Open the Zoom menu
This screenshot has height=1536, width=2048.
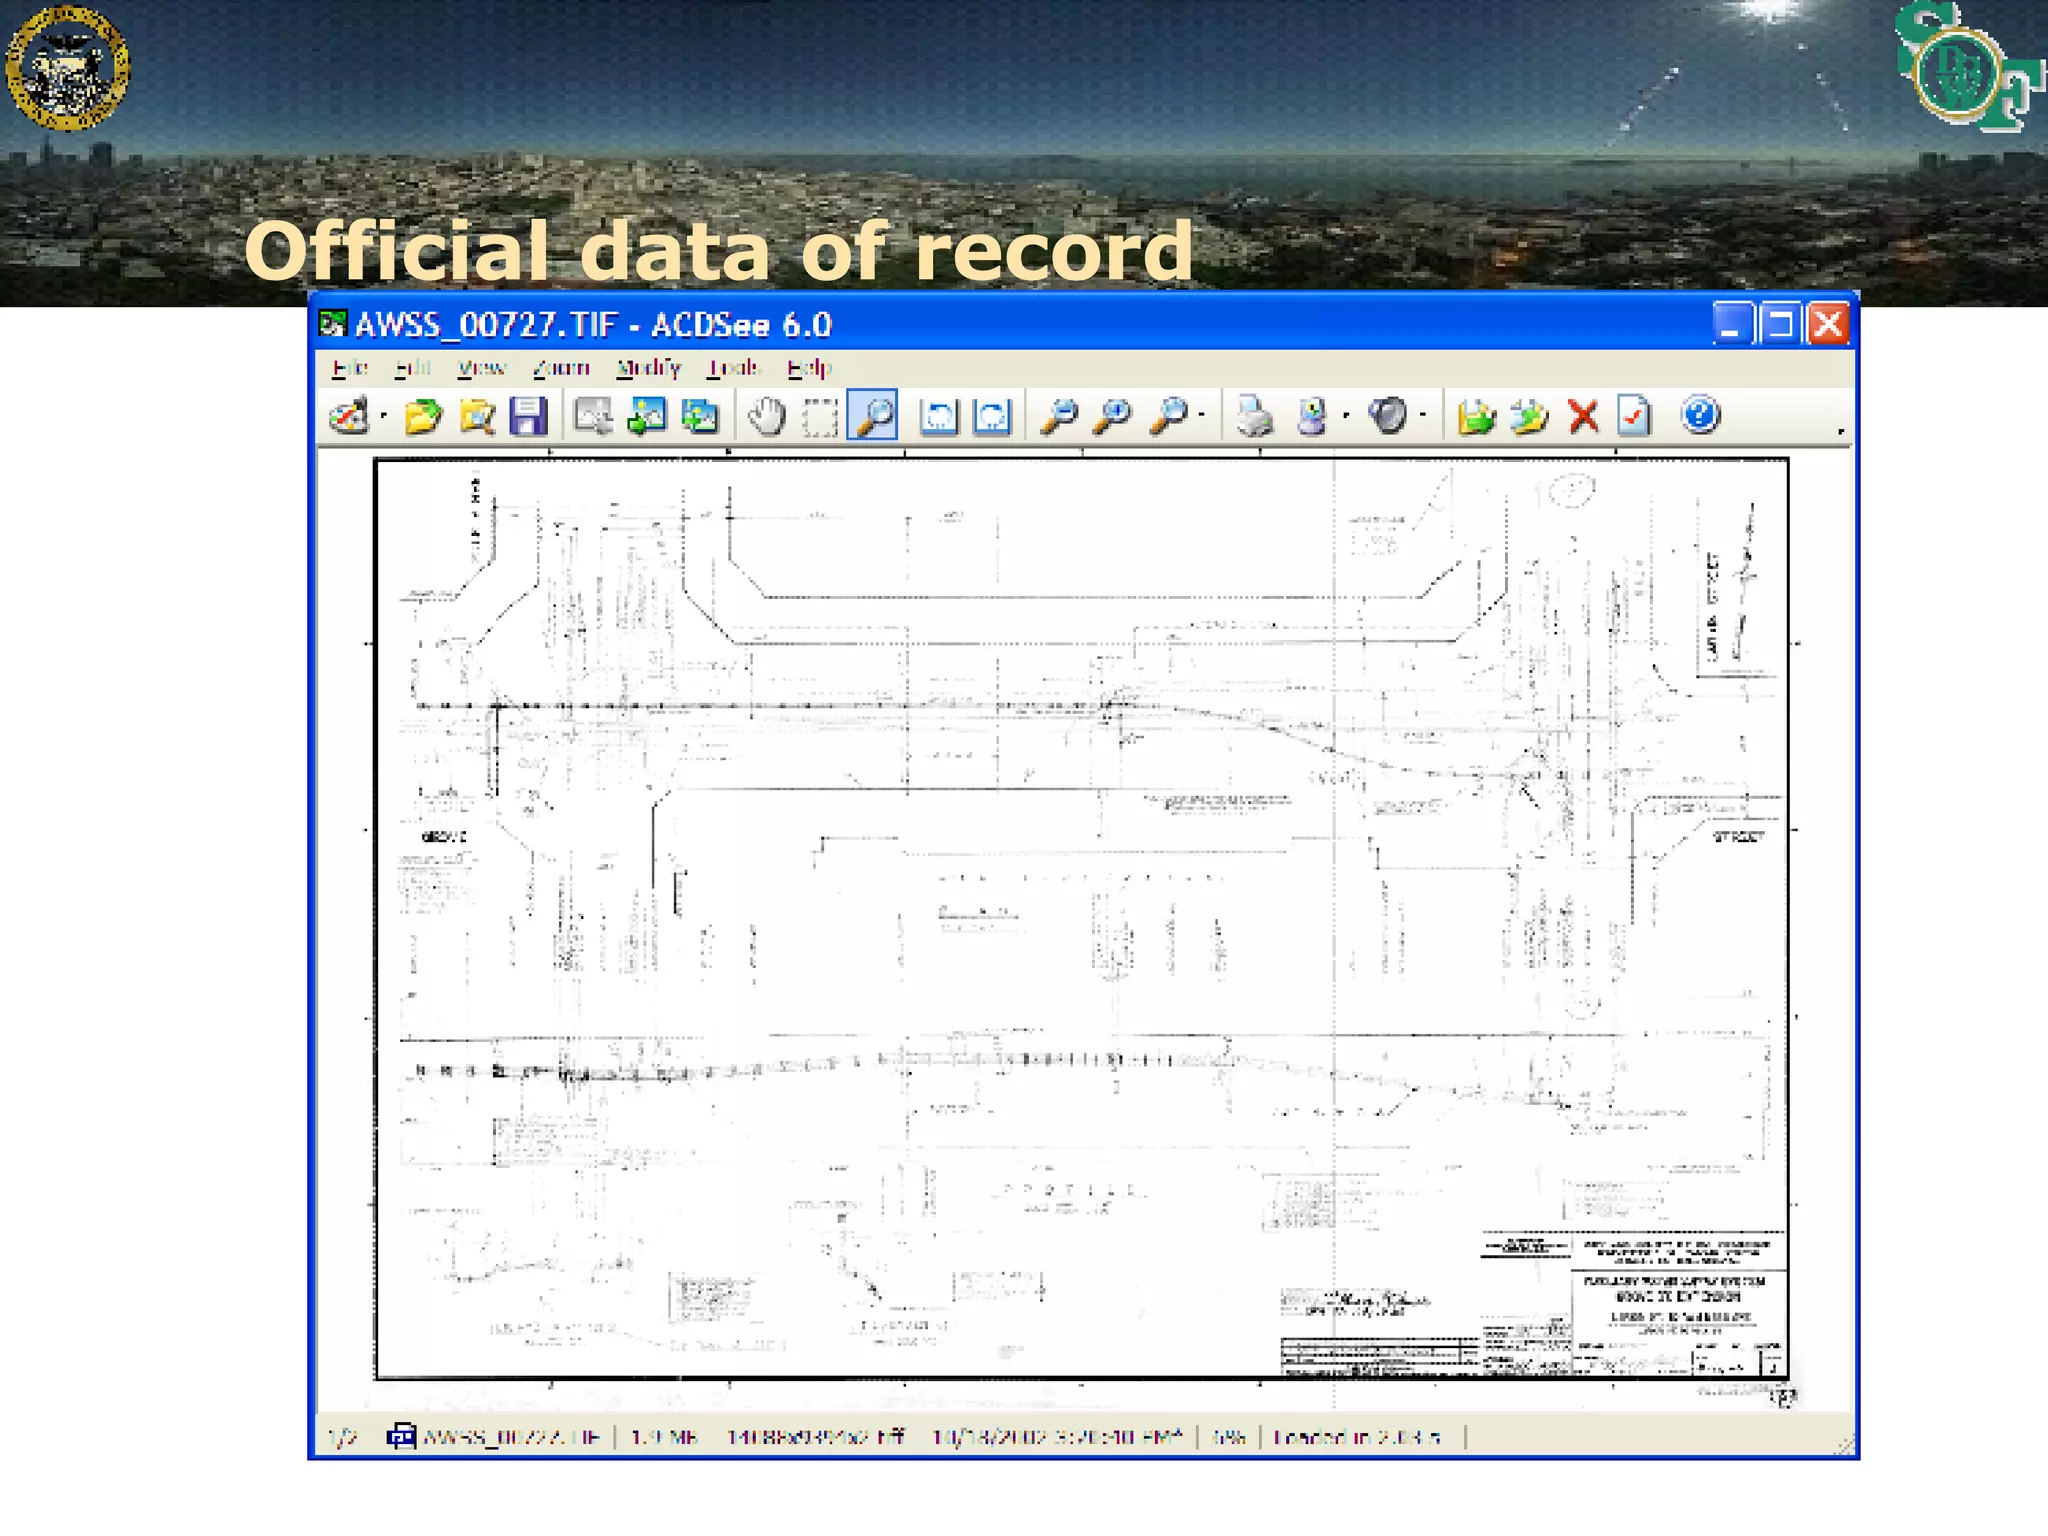tap(561, 368)
